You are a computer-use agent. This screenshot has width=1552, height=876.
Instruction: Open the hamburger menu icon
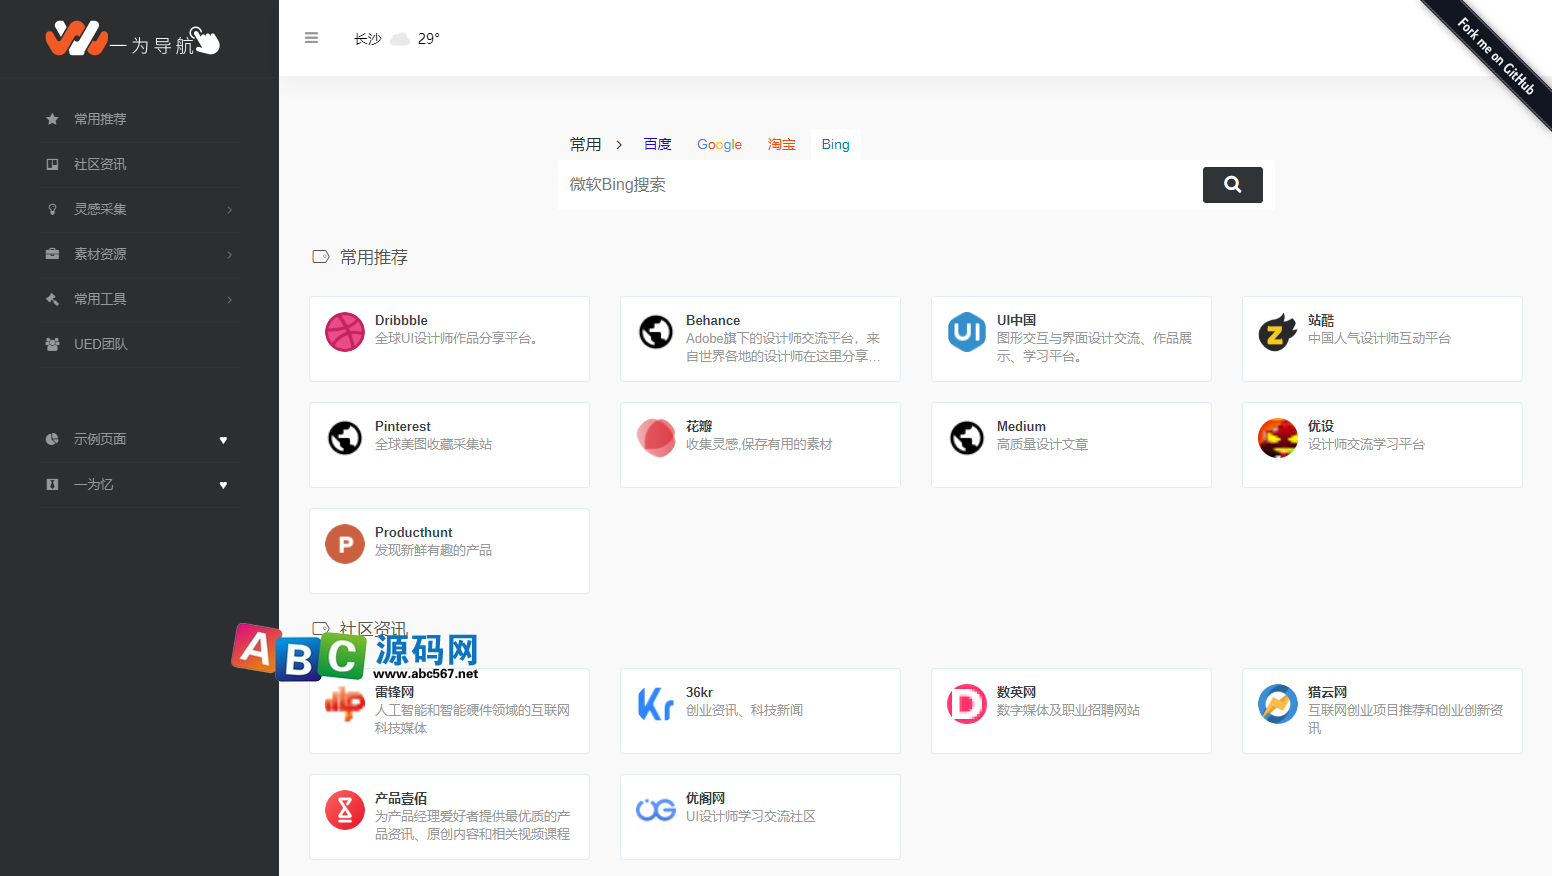coord(311,38)
